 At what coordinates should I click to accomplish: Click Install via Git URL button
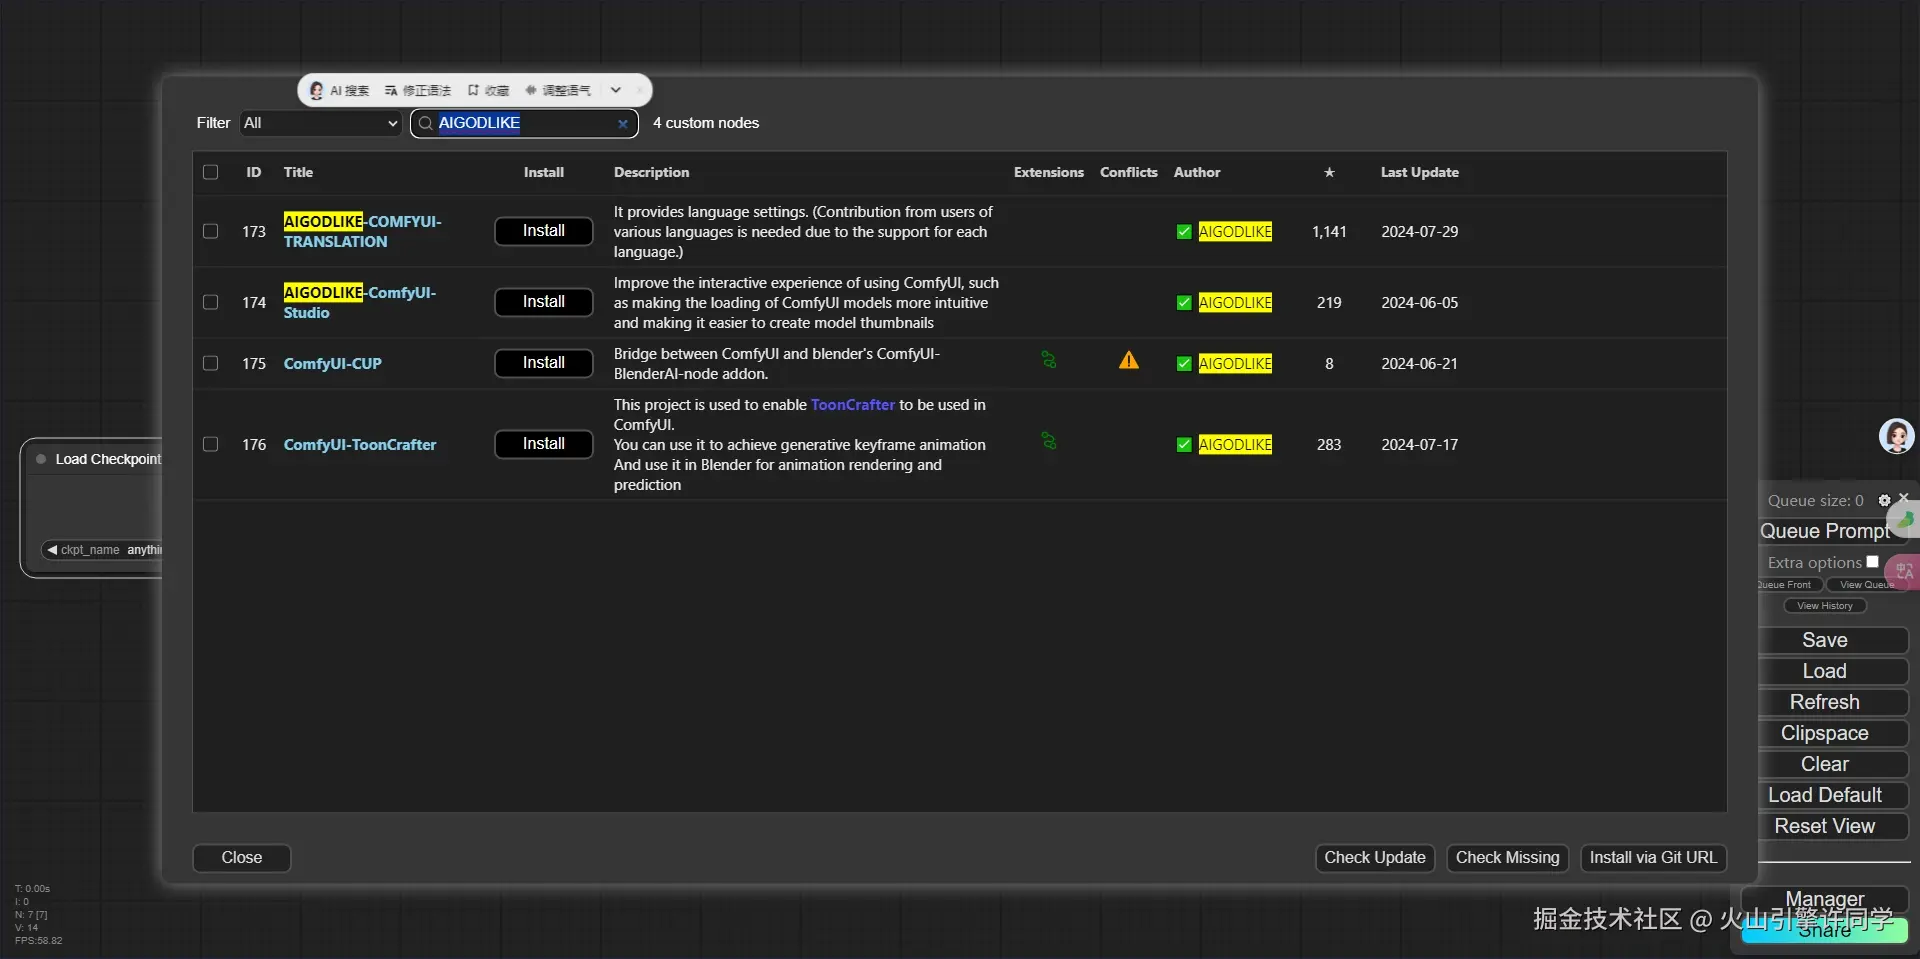coord(1654,858)
